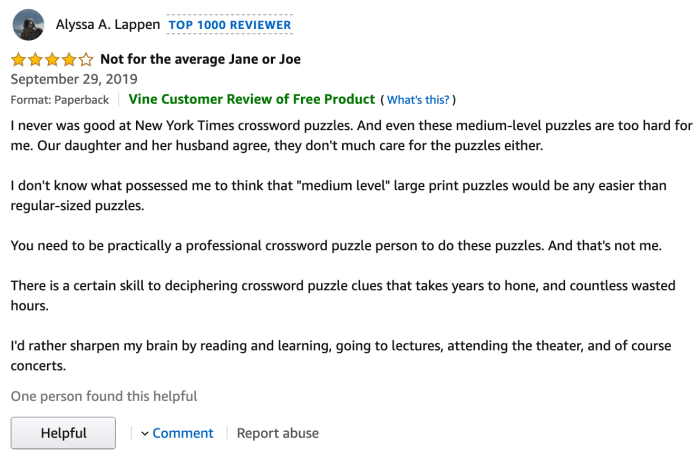Click "Vine Customer Review of Free Product" text

[251, 99]
